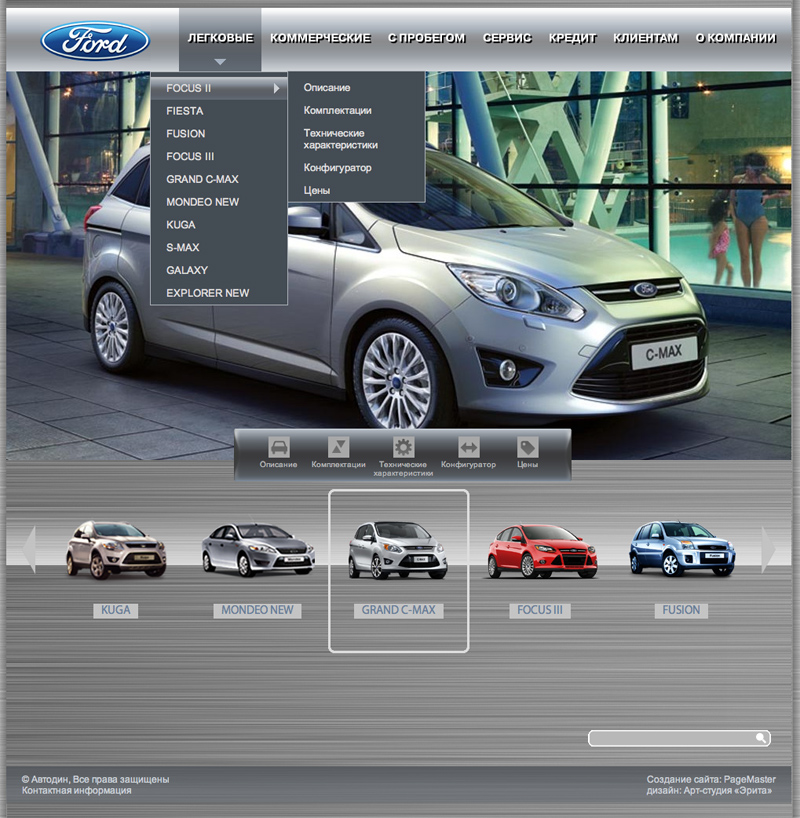Click the FUSION carousel label
The height and width of the screenshot is (818, 800).
[681, 610]
